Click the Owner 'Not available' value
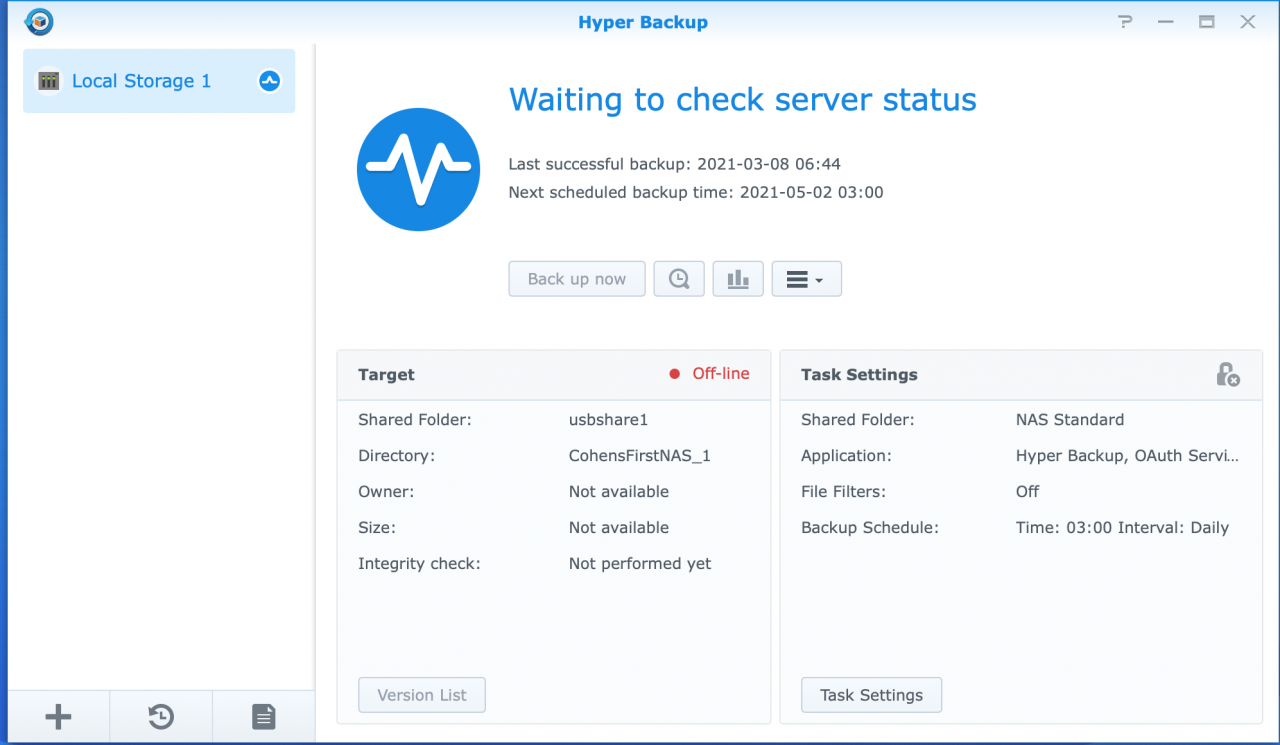 pyautogui.click(x=619, y=492)
